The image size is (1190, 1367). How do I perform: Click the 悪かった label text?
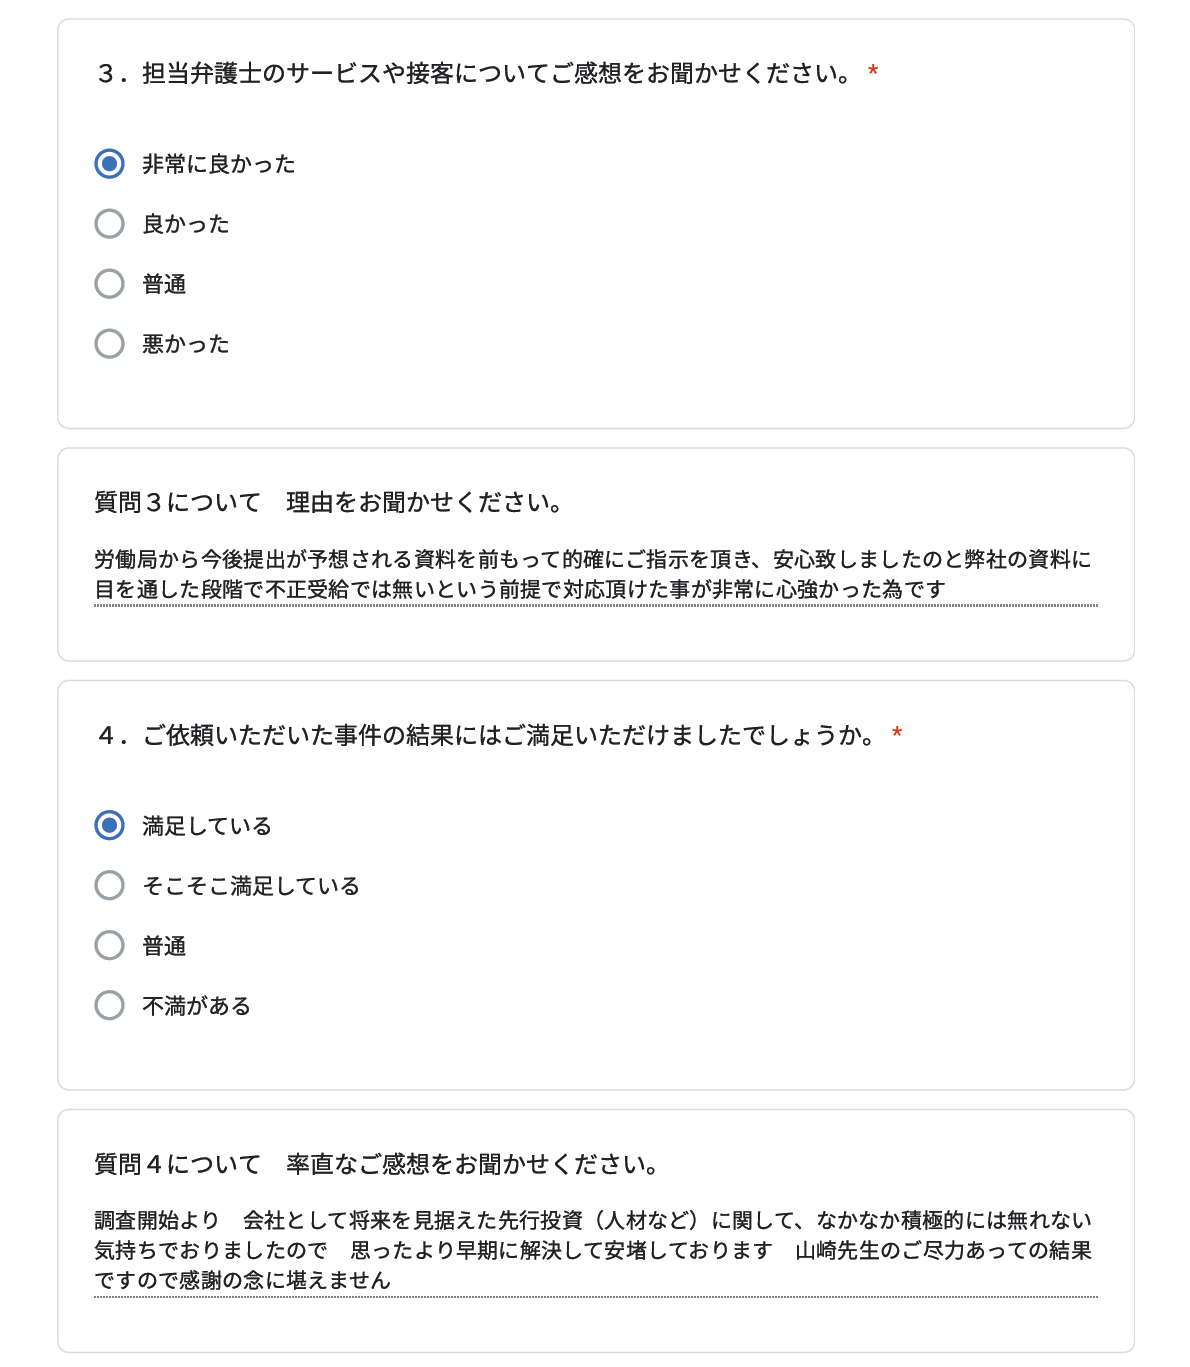tap(186, 345)
